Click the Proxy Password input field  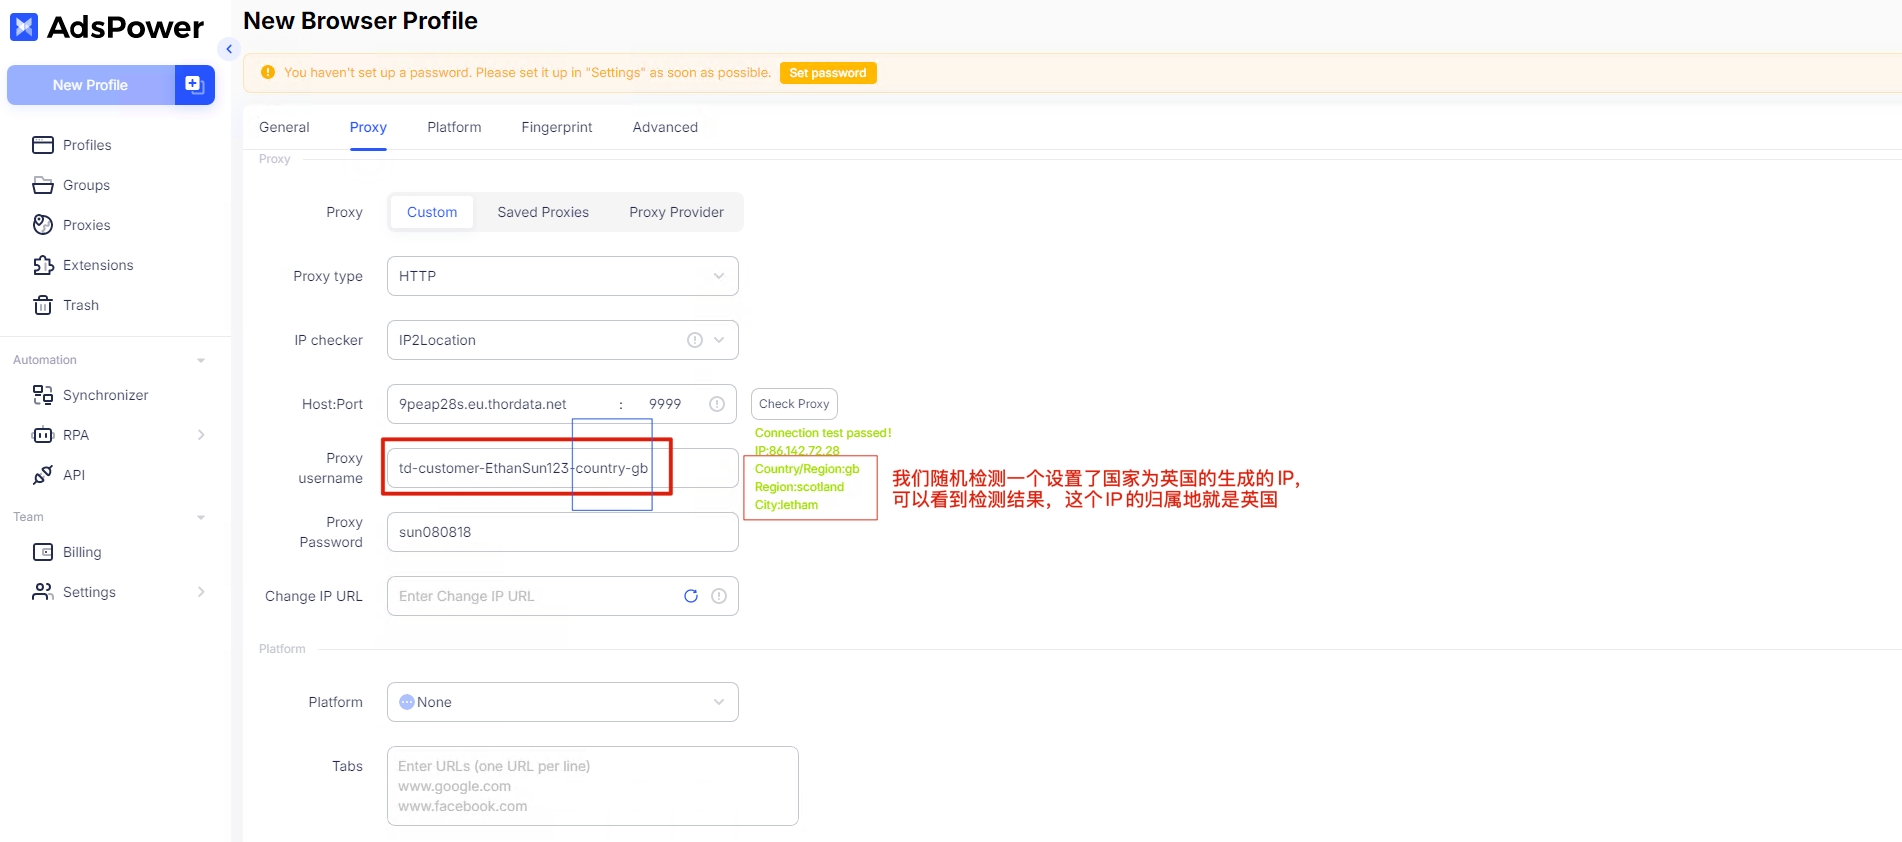[x=562, y=532]
